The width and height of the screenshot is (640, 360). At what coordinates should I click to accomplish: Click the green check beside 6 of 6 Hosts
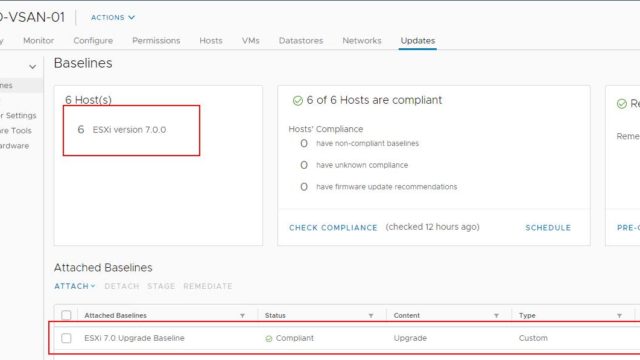click(x=298, y=100)
